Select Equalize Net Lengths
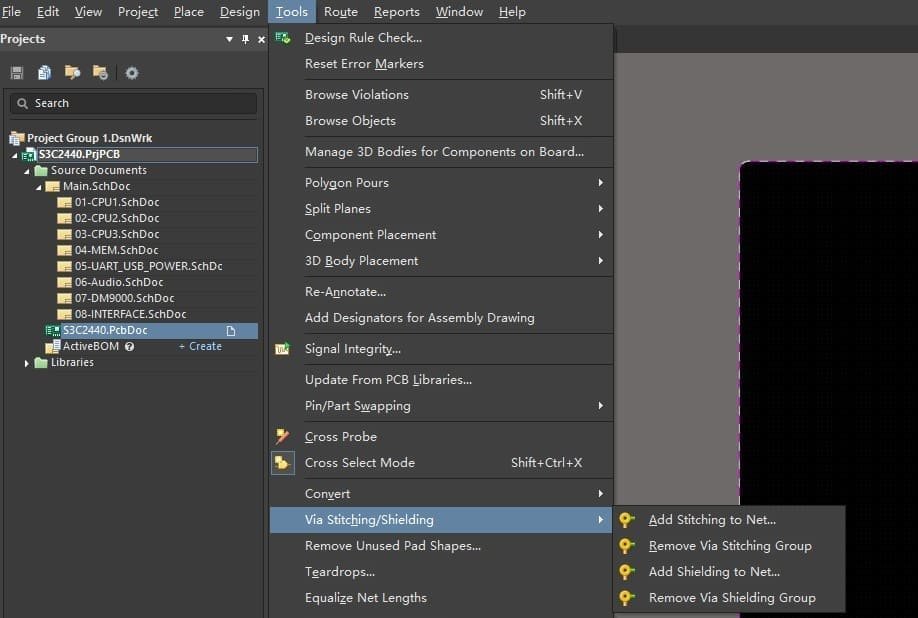This screenshot has width=918, height=618. pos(441,598)
